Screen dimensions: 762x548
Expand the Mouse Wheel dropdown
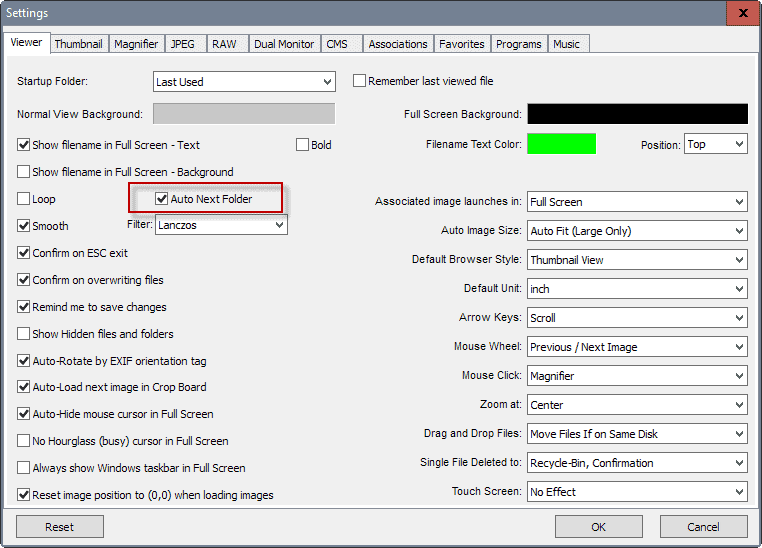point(638,347)
